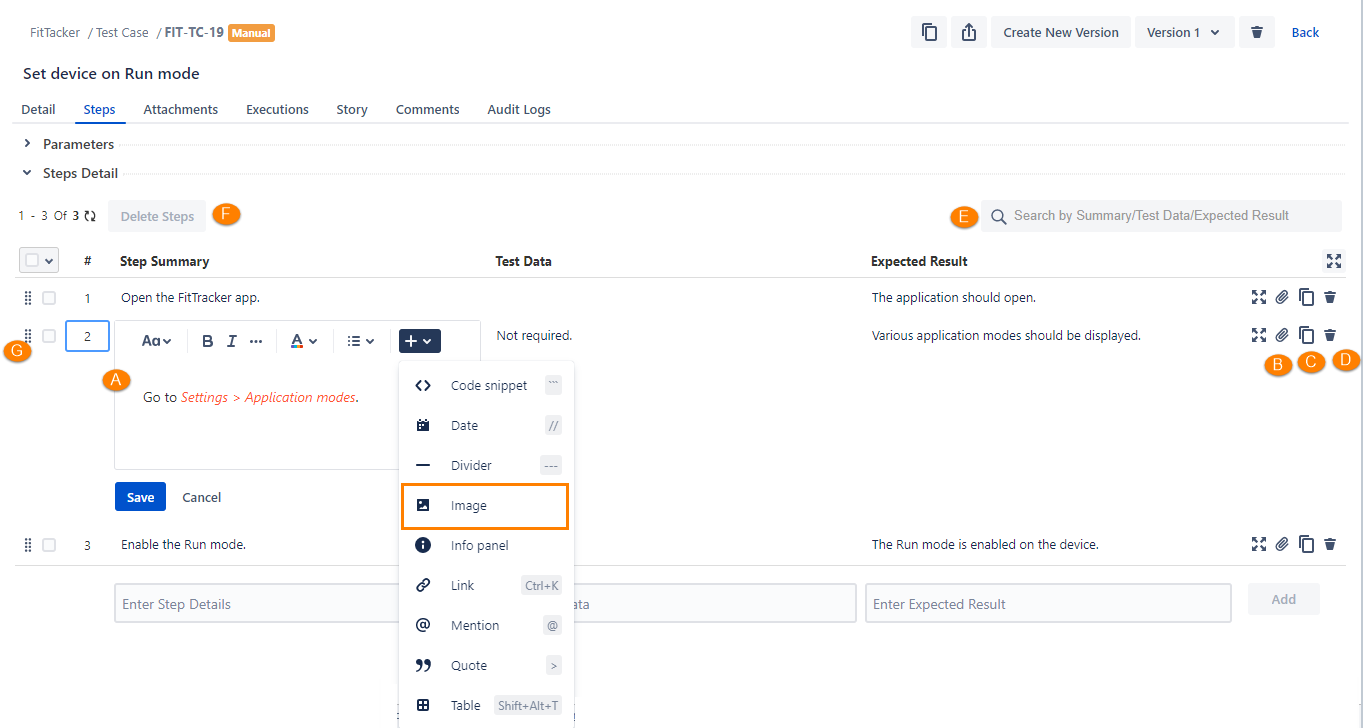Click the drag handle of step 1
This screenshot has height=728, width=1363.
(x=28, y=297)
